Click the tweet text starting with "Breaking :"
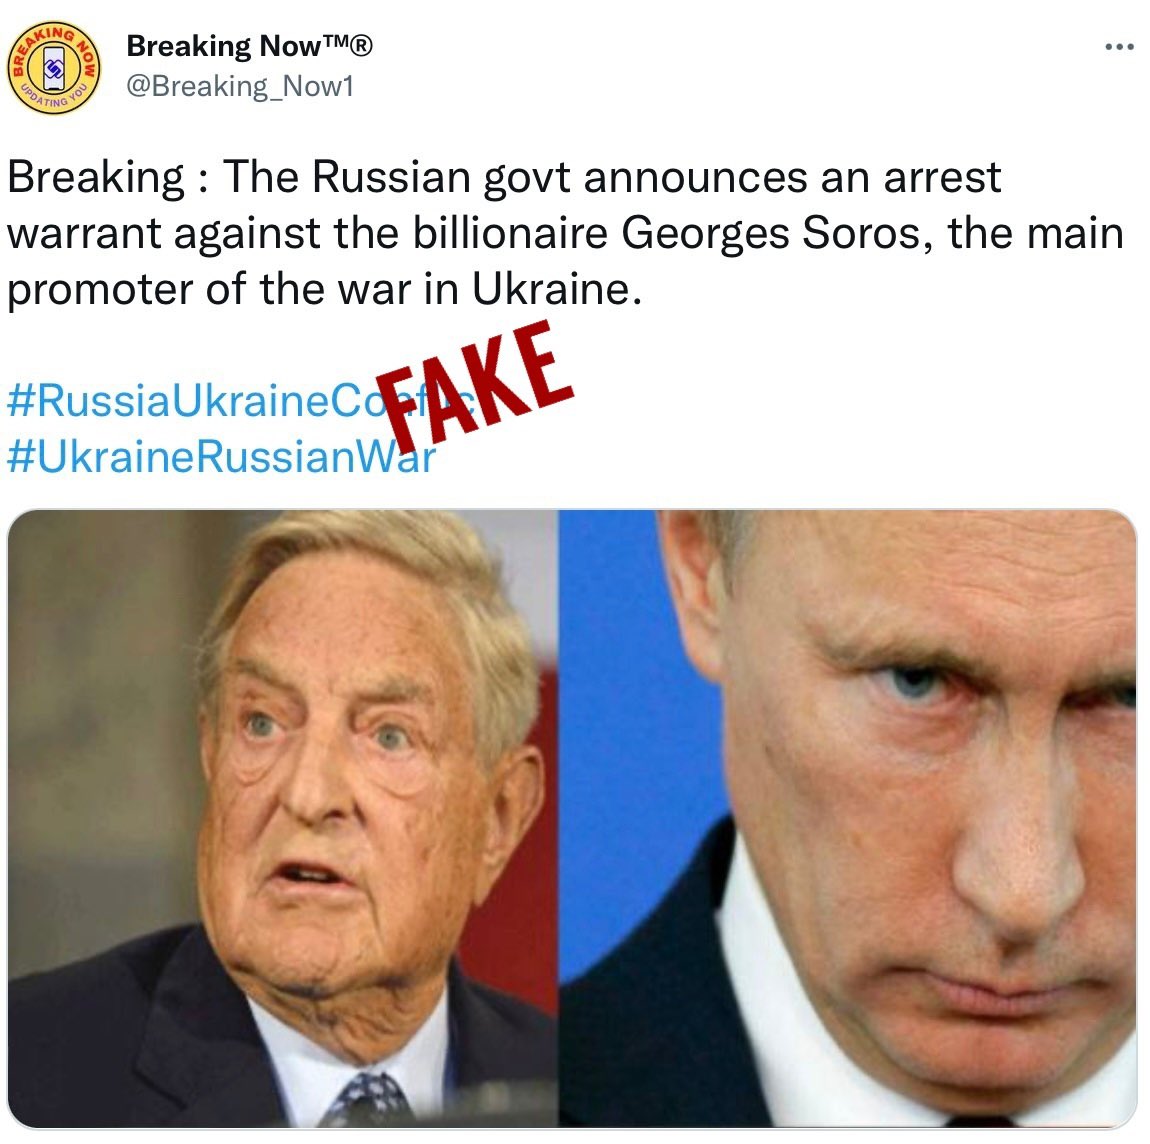1150x1144 pixels. 565,233
